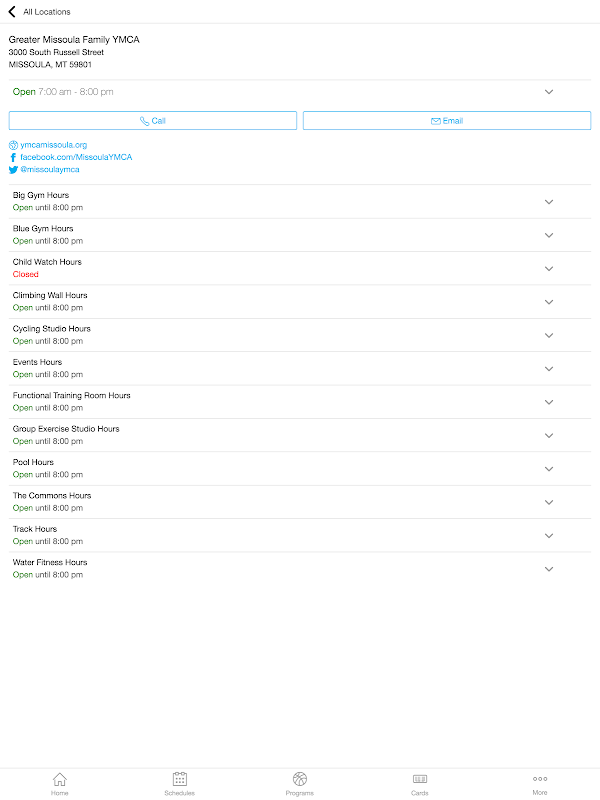This screenshot has width=600, height=800.
Task: Expand Track Hours chevron
Action: coord(549,536)
